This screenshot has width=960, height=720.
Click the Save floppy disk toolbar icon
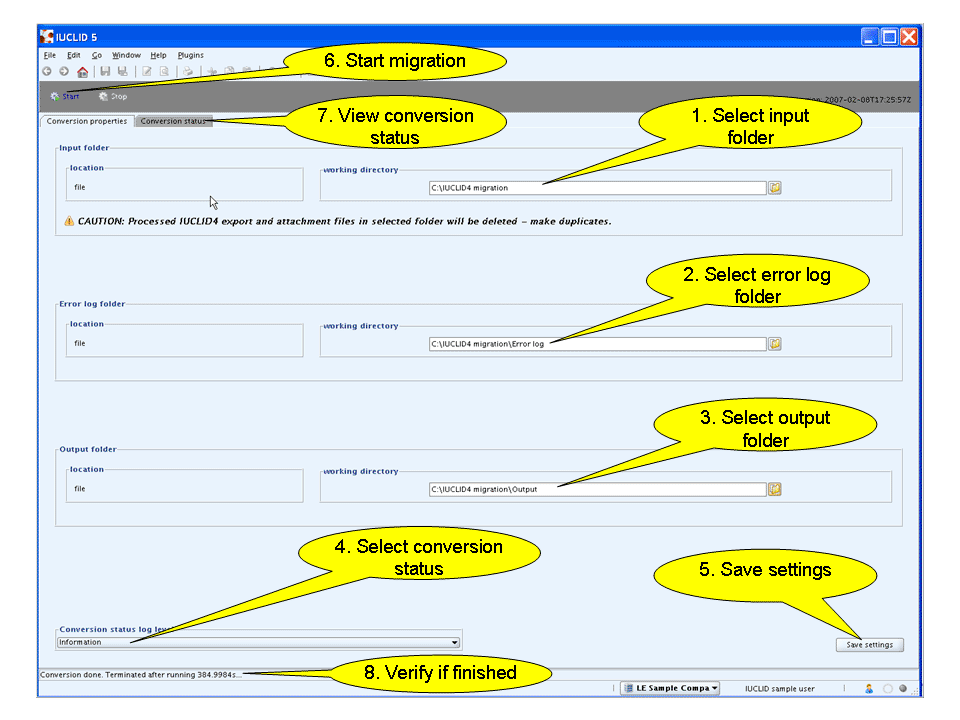point(105,72)
